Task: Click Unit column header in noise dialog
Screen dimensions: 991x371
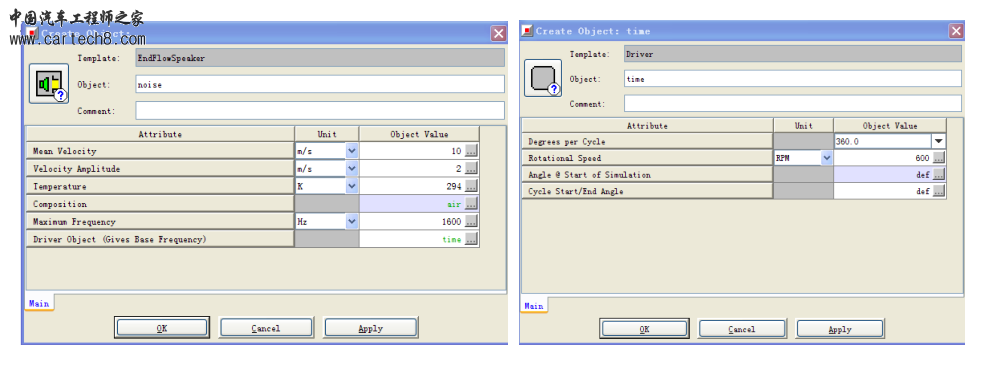Action: [327, 134]
